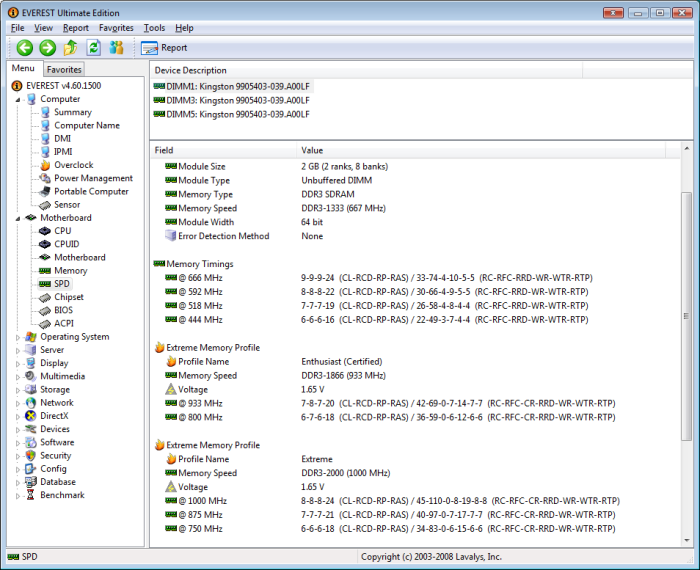Viewport: 700px width, 570px height.
Task: Click the Software category icon
Action: point(30,442)
